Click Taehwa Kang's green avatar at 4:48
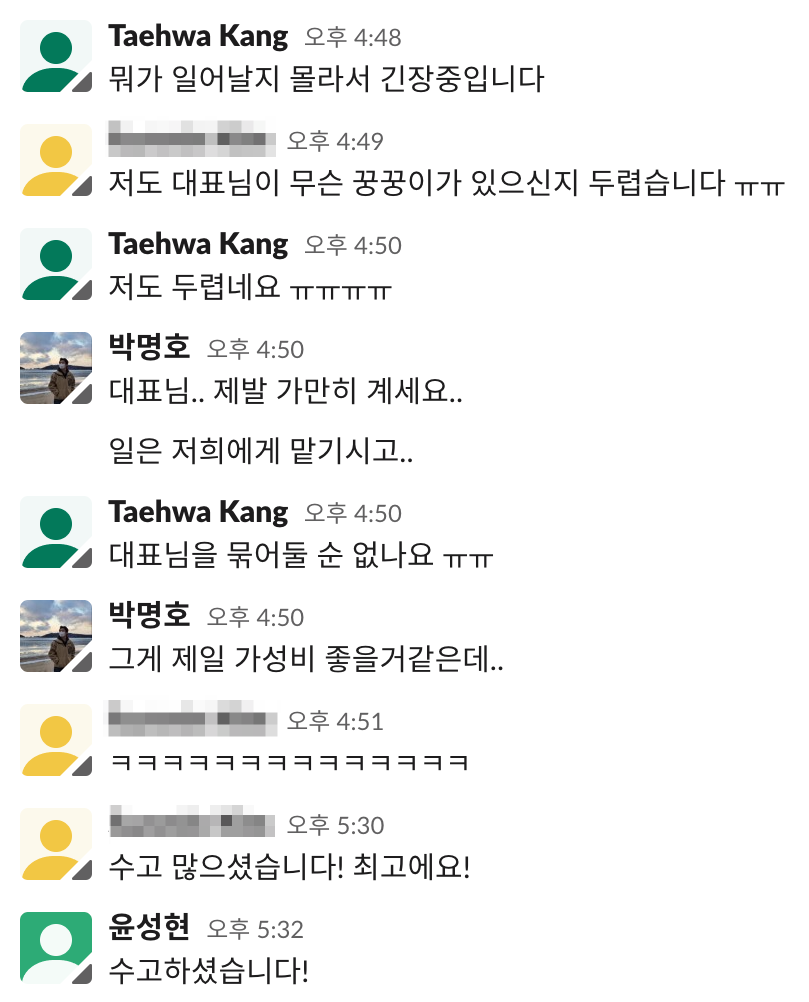This screenshot has width=809, height=1002. (x=56, y=56)
